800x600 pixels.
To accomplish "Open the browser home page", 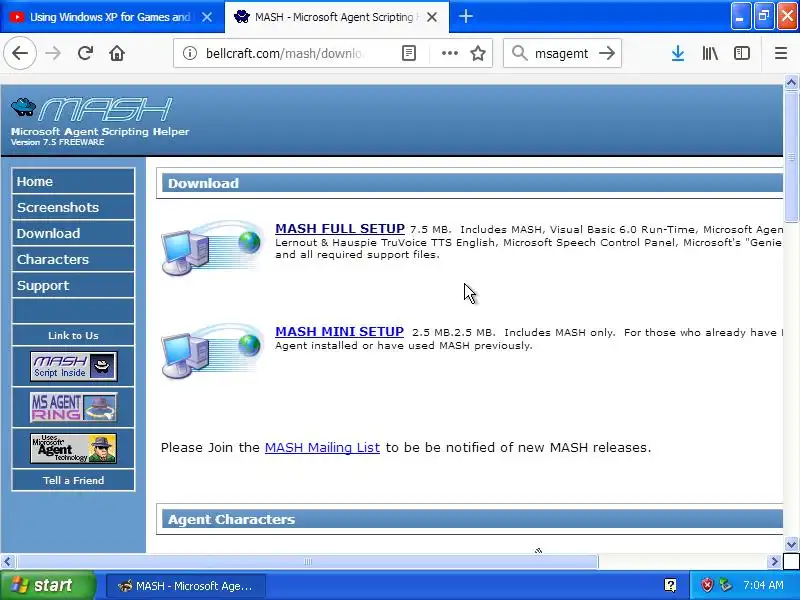I will point(117,53).
